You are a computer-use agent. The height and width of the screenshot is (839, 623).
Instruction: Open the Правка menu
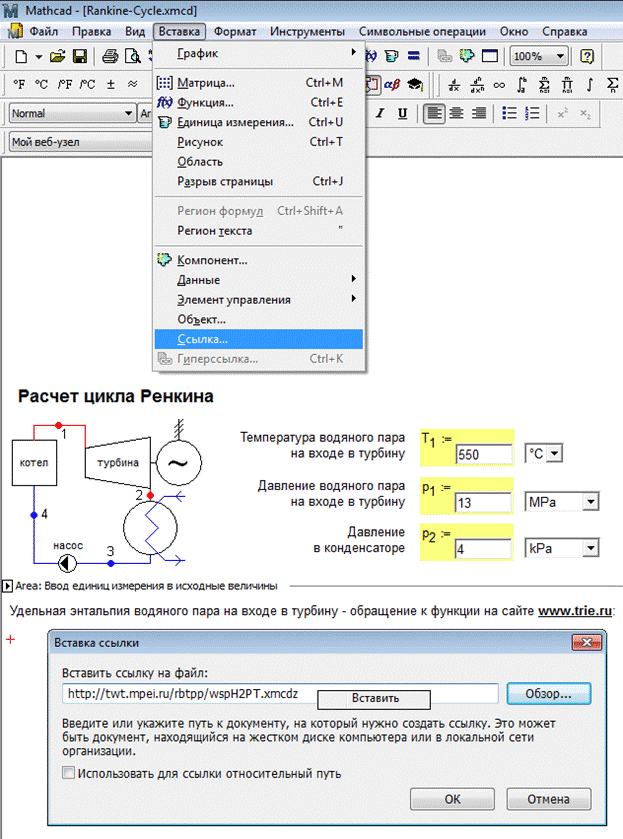coord(92,32)
